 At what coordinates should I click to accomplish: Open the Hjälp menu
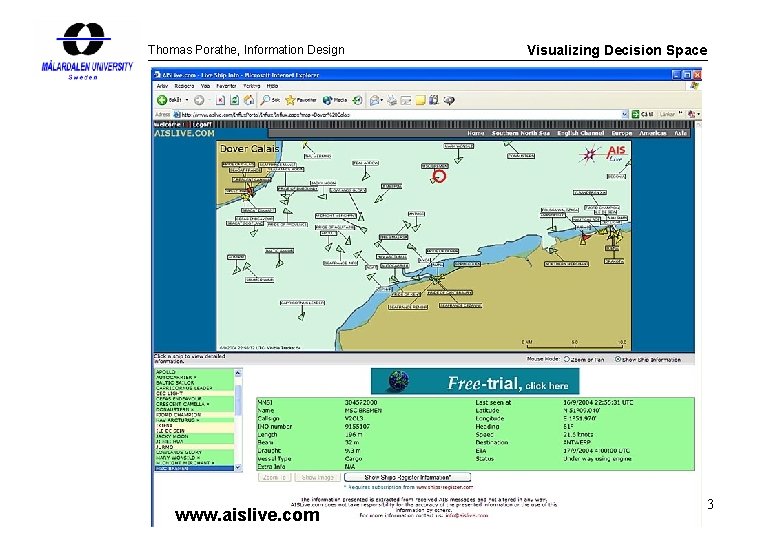click(272, 86)
